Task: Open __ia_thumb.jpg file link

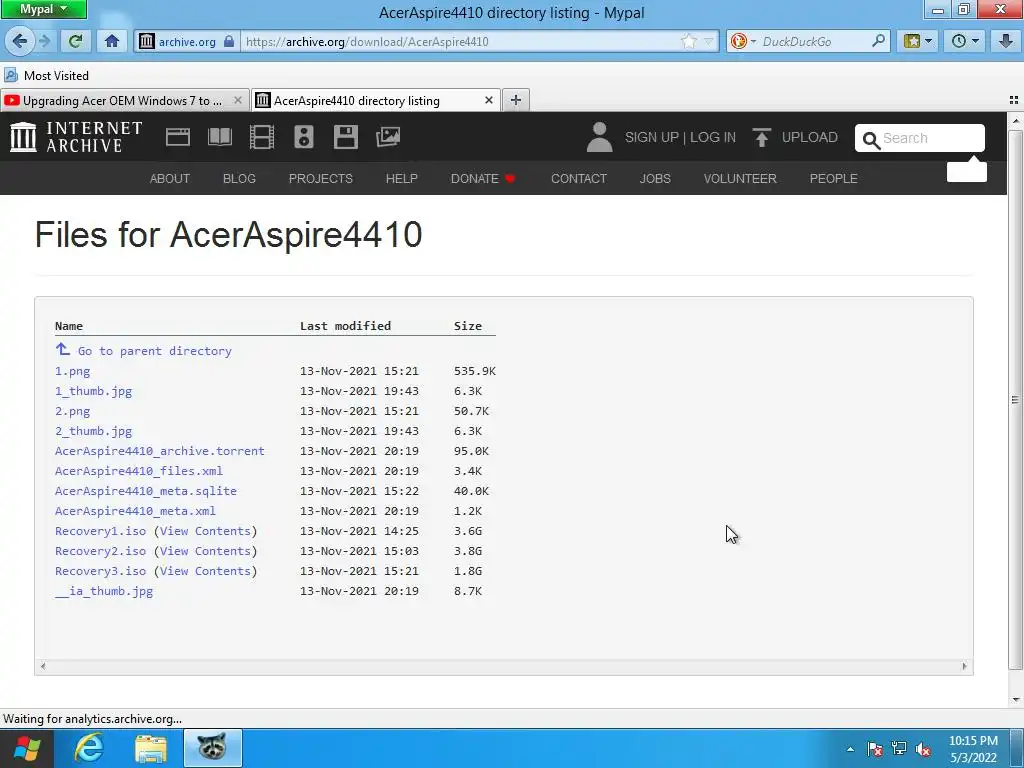Action: click(104, 591)
